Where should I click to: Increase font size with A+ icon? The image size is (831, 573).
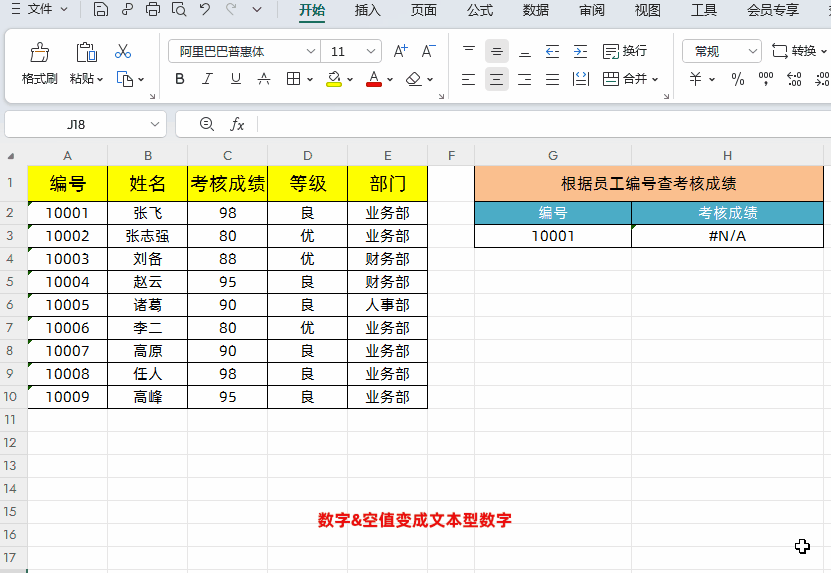tap(401, 51)
